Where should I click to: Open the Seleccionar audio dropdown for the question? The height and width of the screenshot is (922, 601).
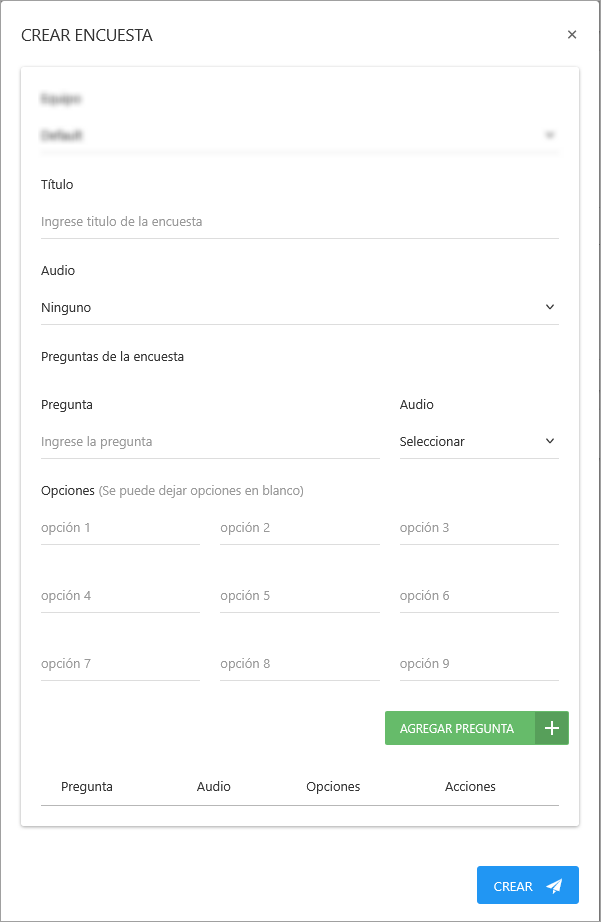click(x=479, y=441)
